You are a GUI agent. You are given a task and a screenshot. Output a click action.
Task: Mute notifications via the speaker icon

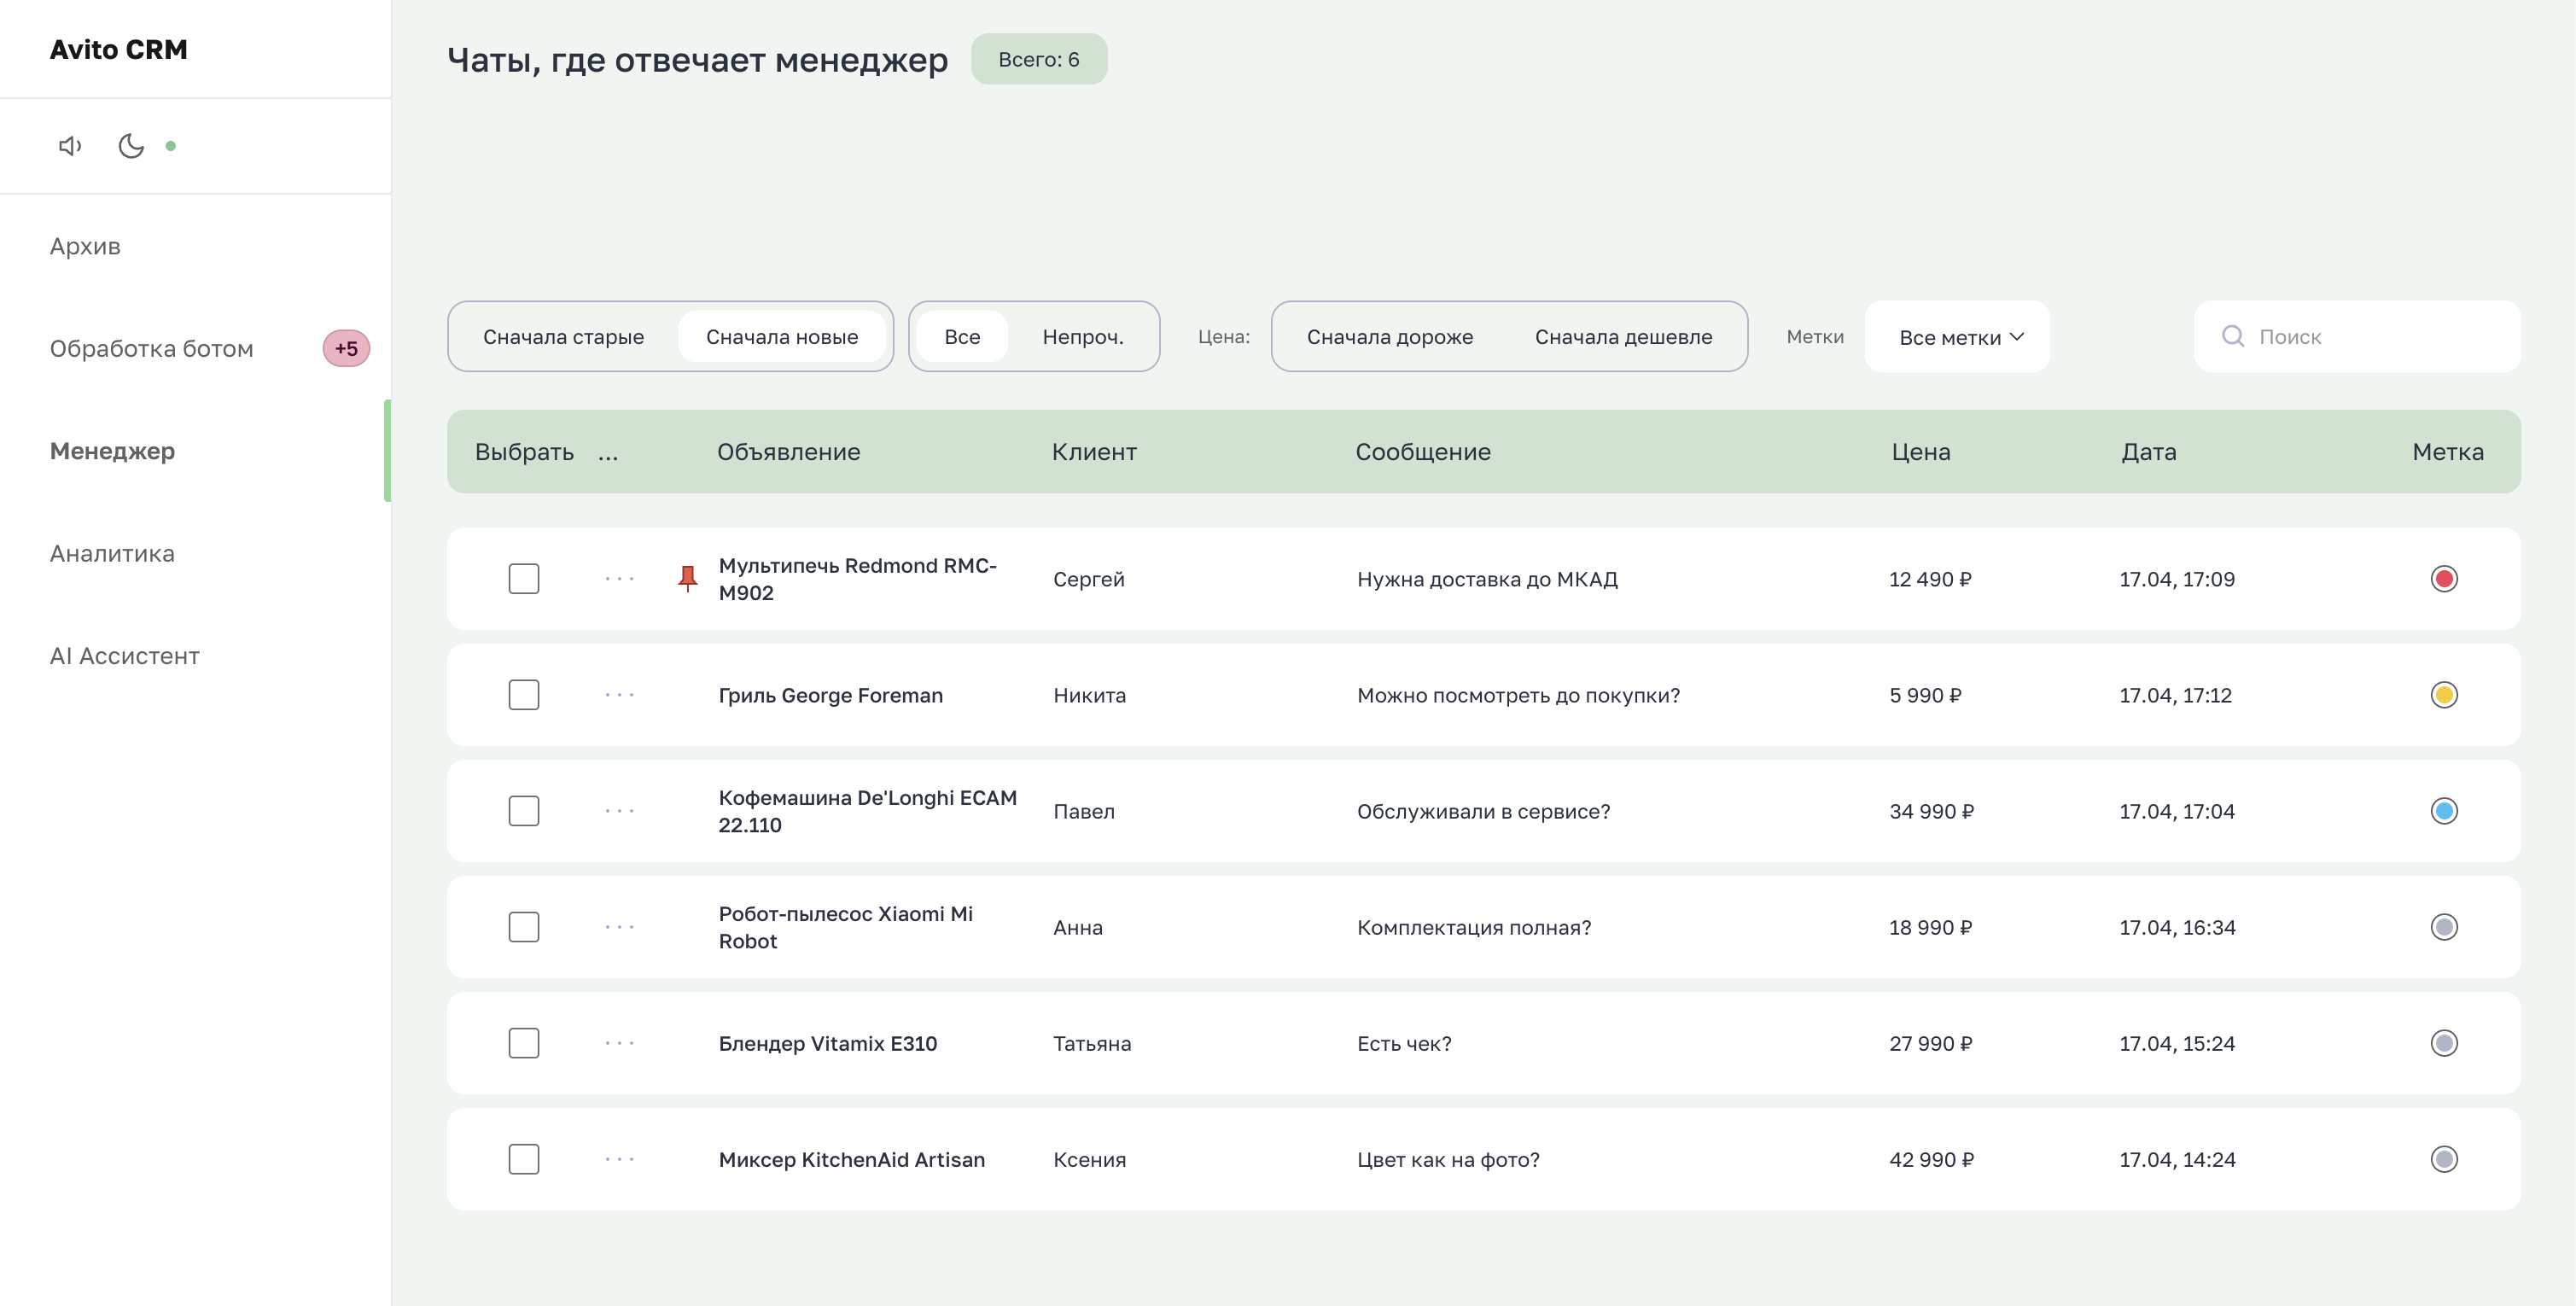click(69, 146)
